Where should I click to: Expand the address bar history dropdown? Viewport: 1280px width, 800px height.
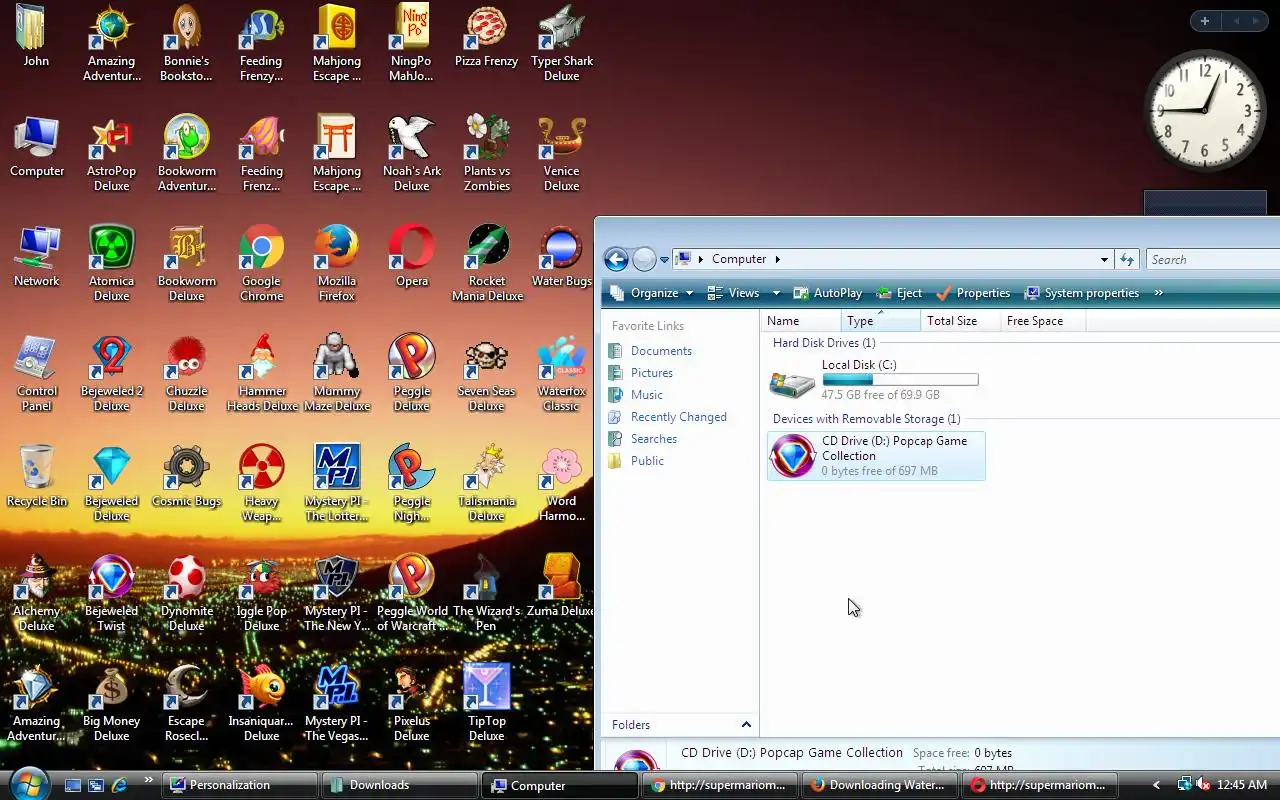(1104, 260)
